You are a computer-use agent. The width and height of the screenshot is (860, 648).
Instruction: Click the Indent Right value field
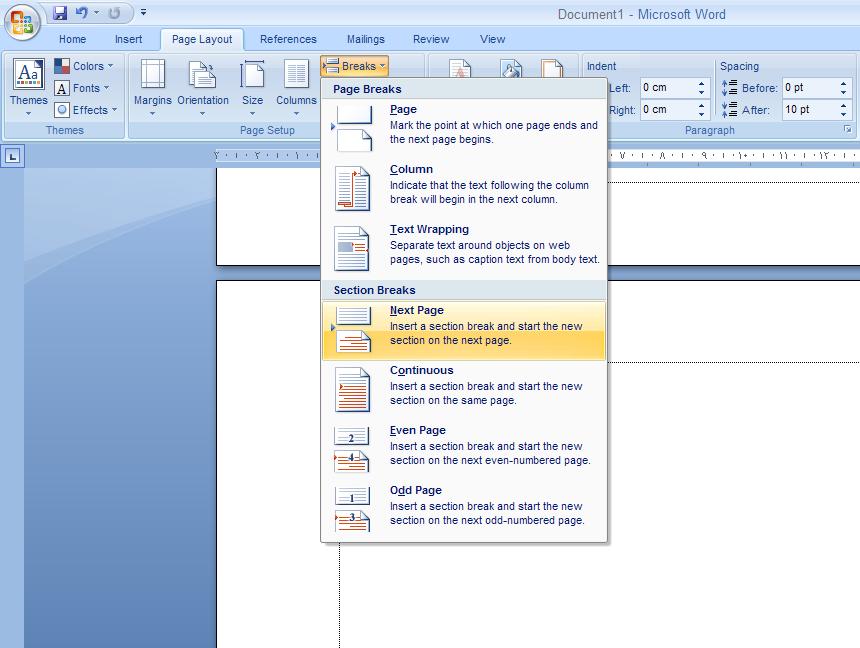click(667, 109)
